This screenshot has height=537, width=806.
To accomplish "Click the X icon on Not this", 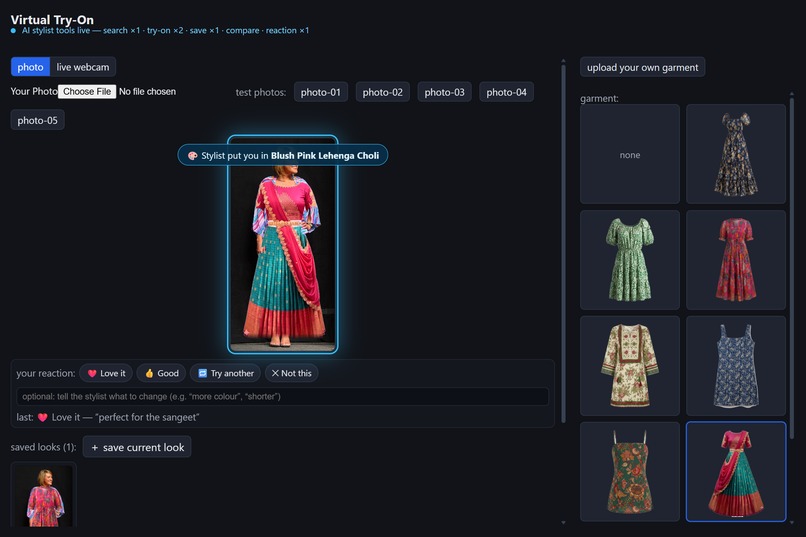I will tap(275, 373).
